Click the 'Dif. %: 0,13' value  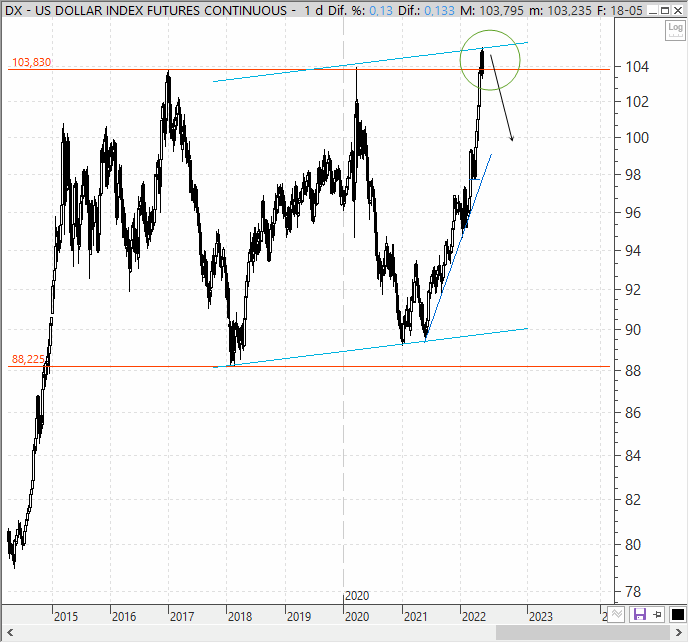(360, 10)
